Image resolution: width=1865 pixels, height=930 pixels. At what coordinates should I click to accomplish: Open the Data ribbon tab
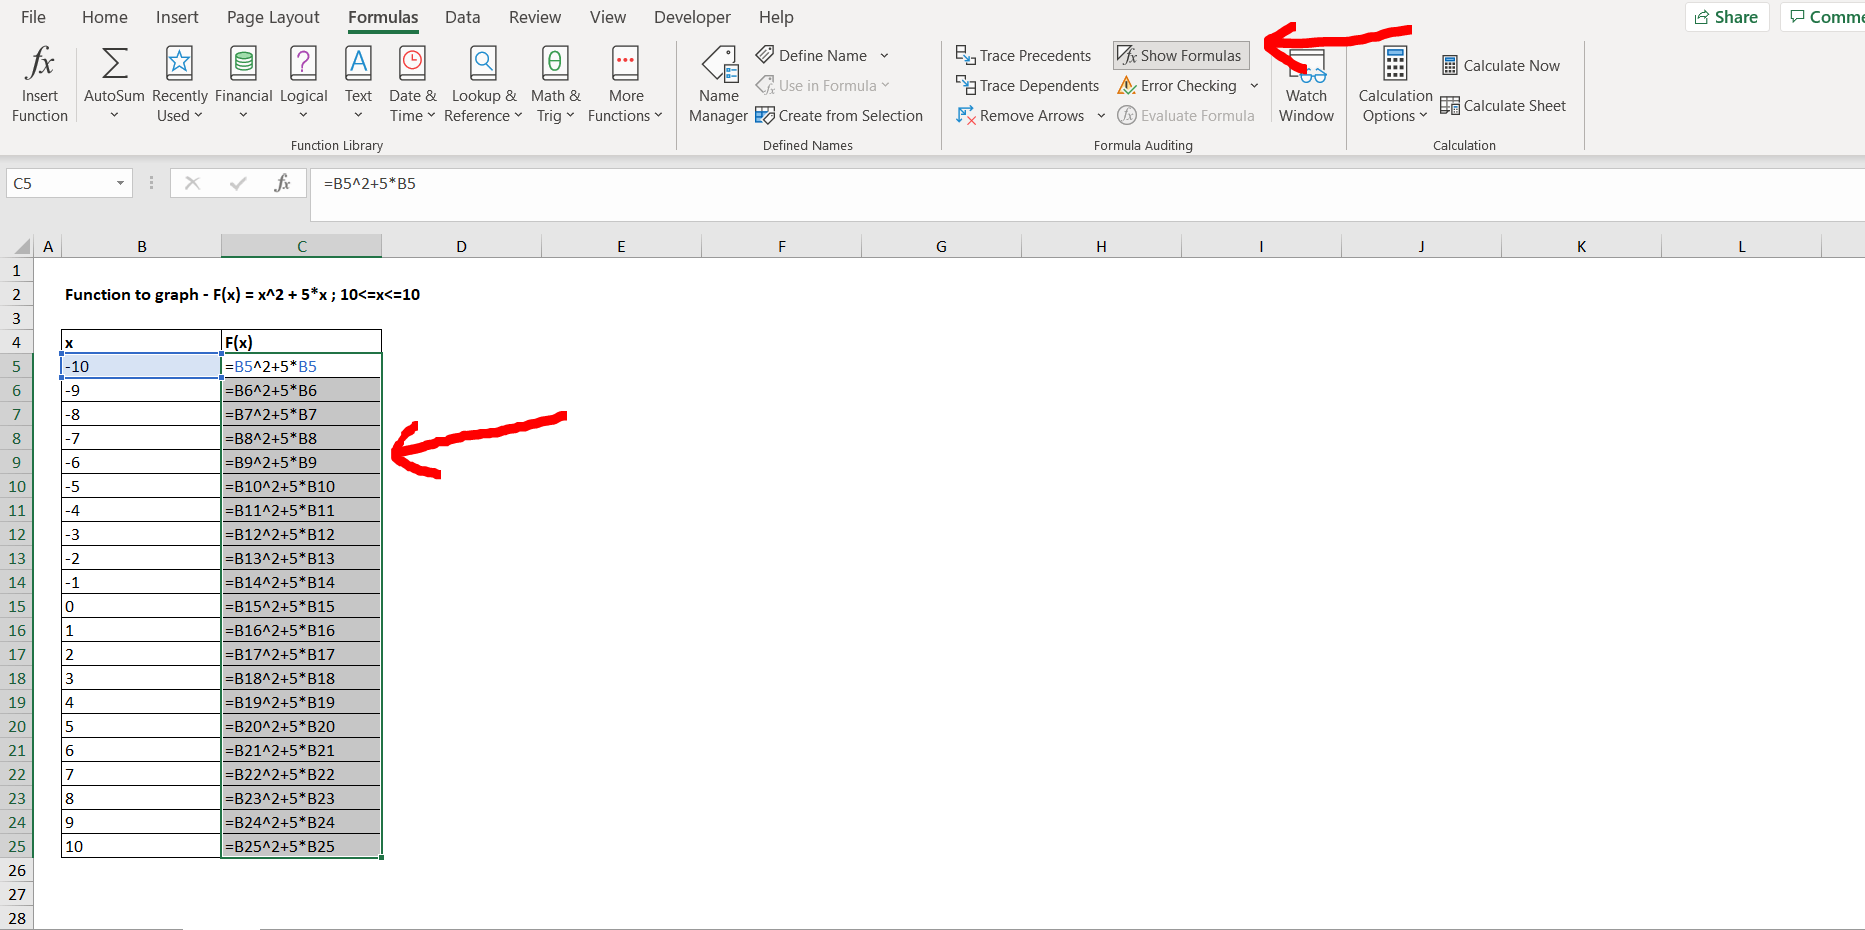(x=462, y=17)
